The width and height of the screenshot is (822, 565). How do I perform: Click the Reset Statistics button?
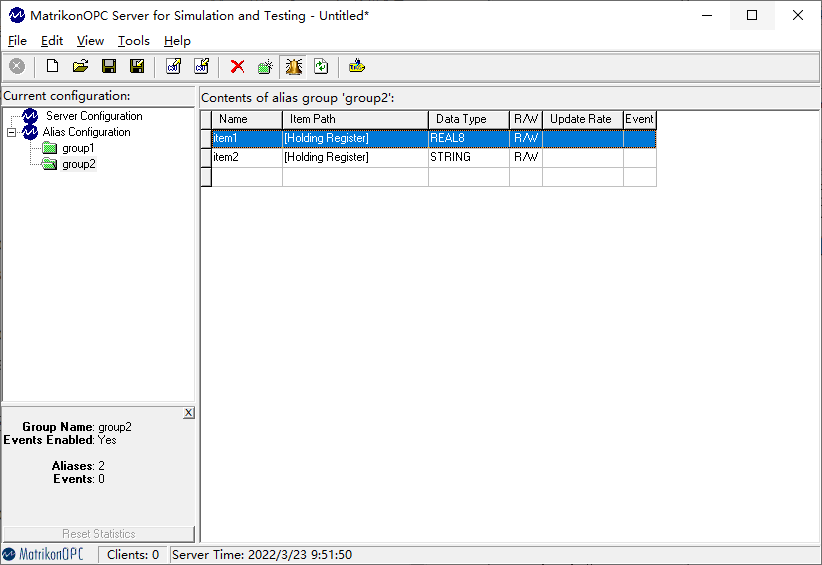pos(99,534)
